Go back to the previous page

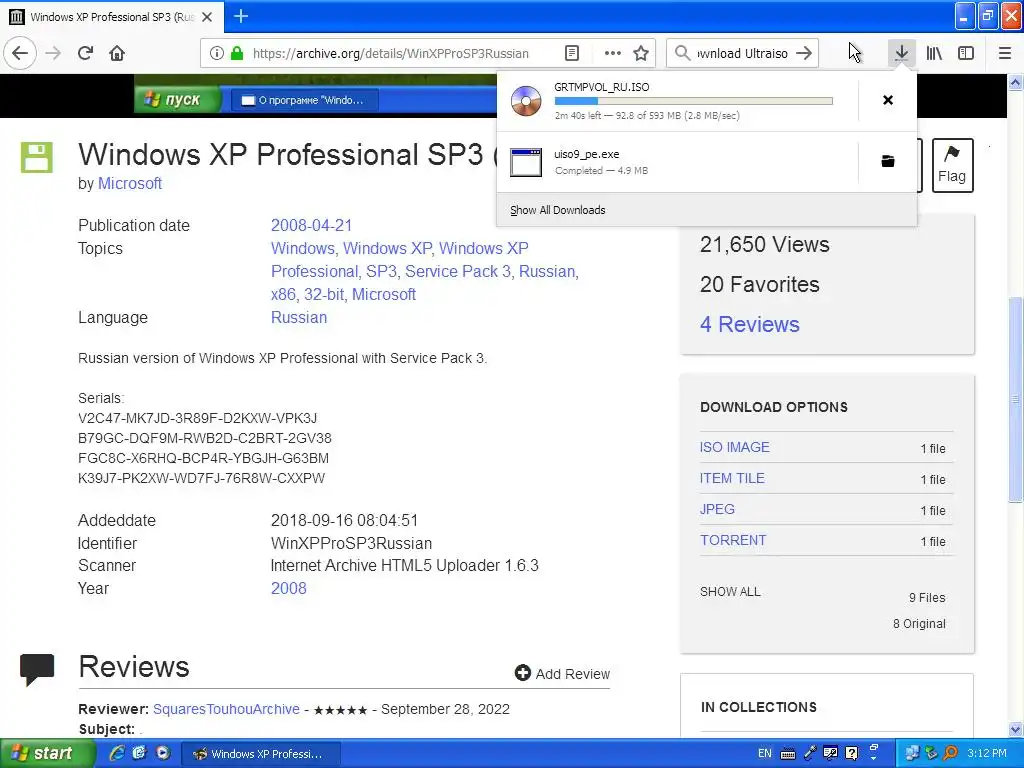[20, 53]
